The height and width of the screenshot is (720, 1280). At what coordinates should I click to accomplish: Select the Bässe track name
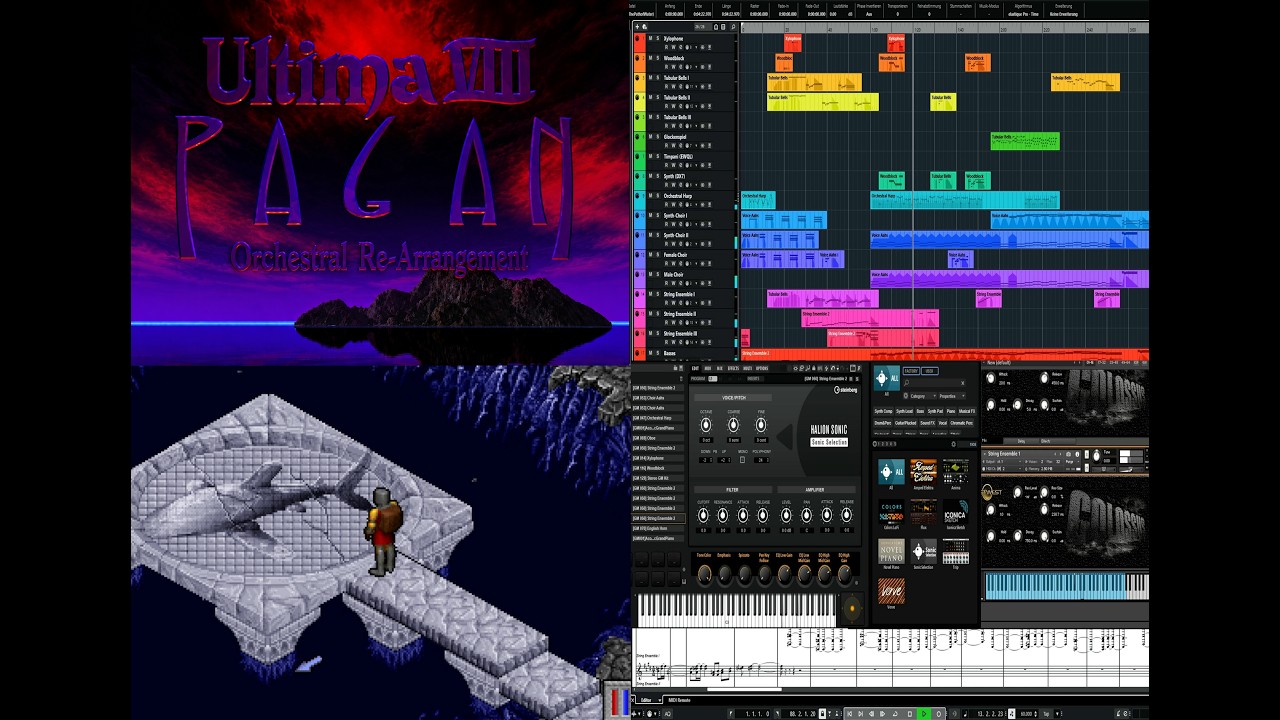669,353
